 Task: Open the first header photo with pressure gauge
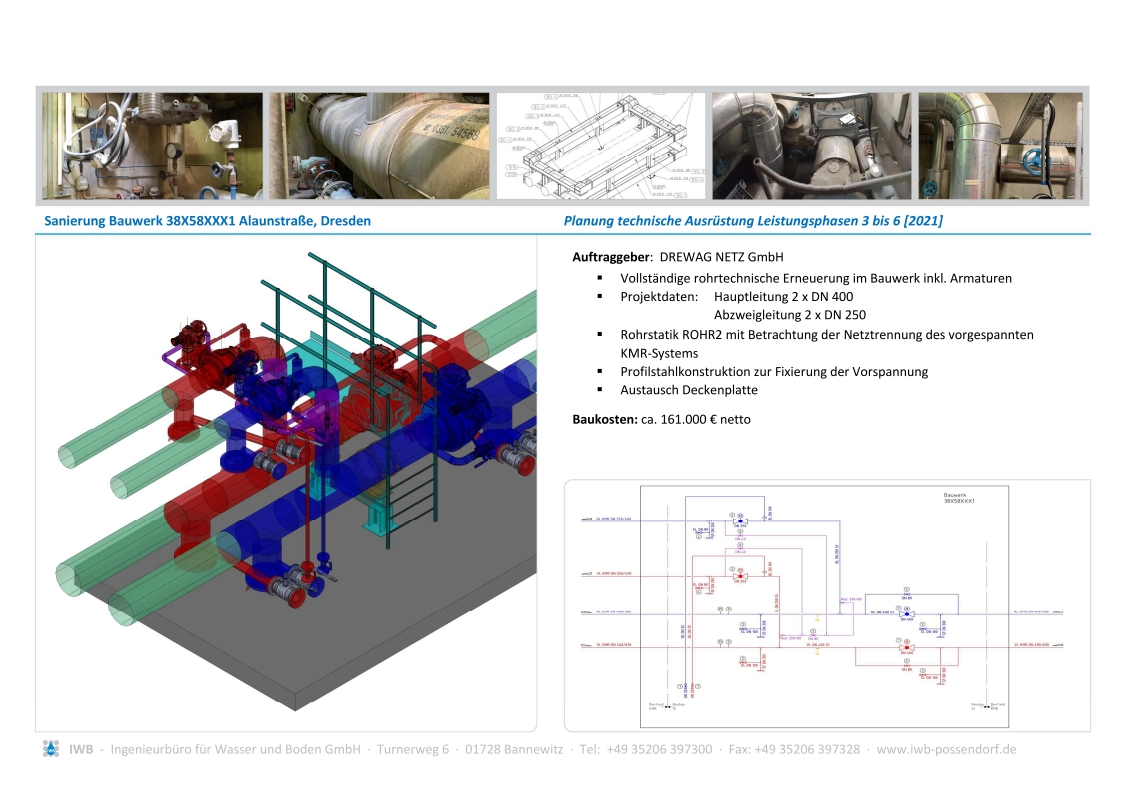click(152, 146)
